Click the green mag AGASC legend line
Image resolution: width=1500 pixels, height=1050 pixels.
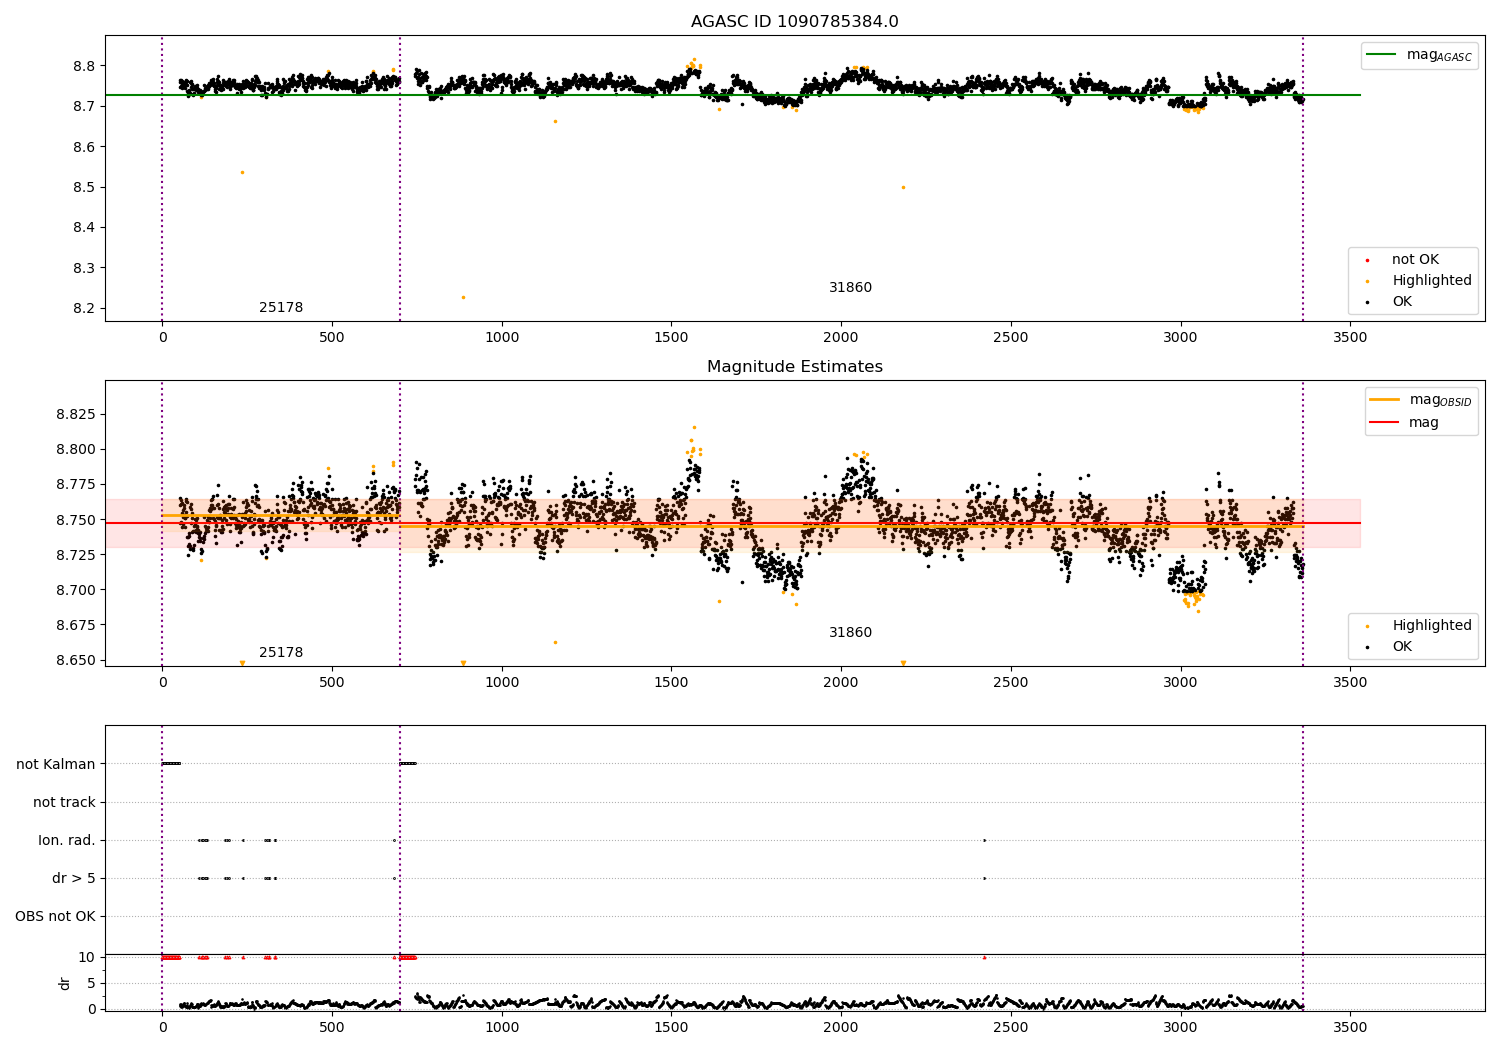pyautogui.click(x=1382, y=55)
